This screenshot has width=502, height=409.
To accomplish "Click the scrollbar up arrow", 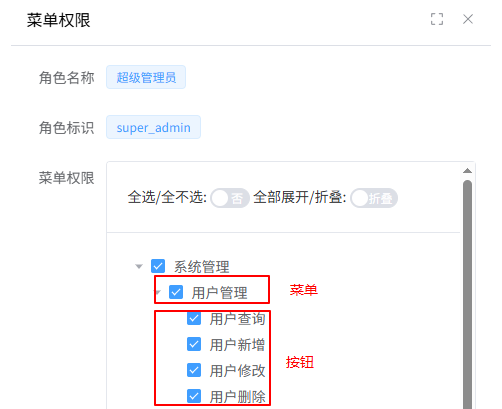I will [x=467, y=171].
